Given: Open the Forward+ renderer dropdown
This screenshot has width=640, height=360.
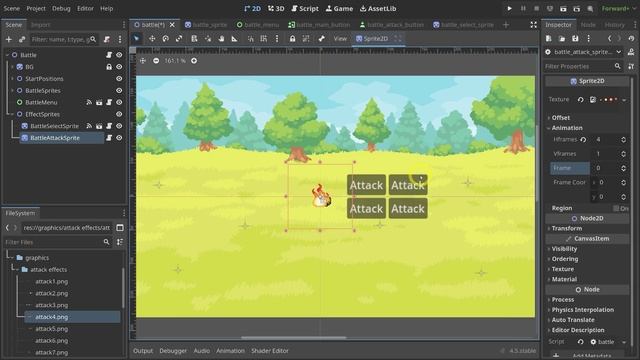Looking at the screenshot, I should tap(619, 8).
